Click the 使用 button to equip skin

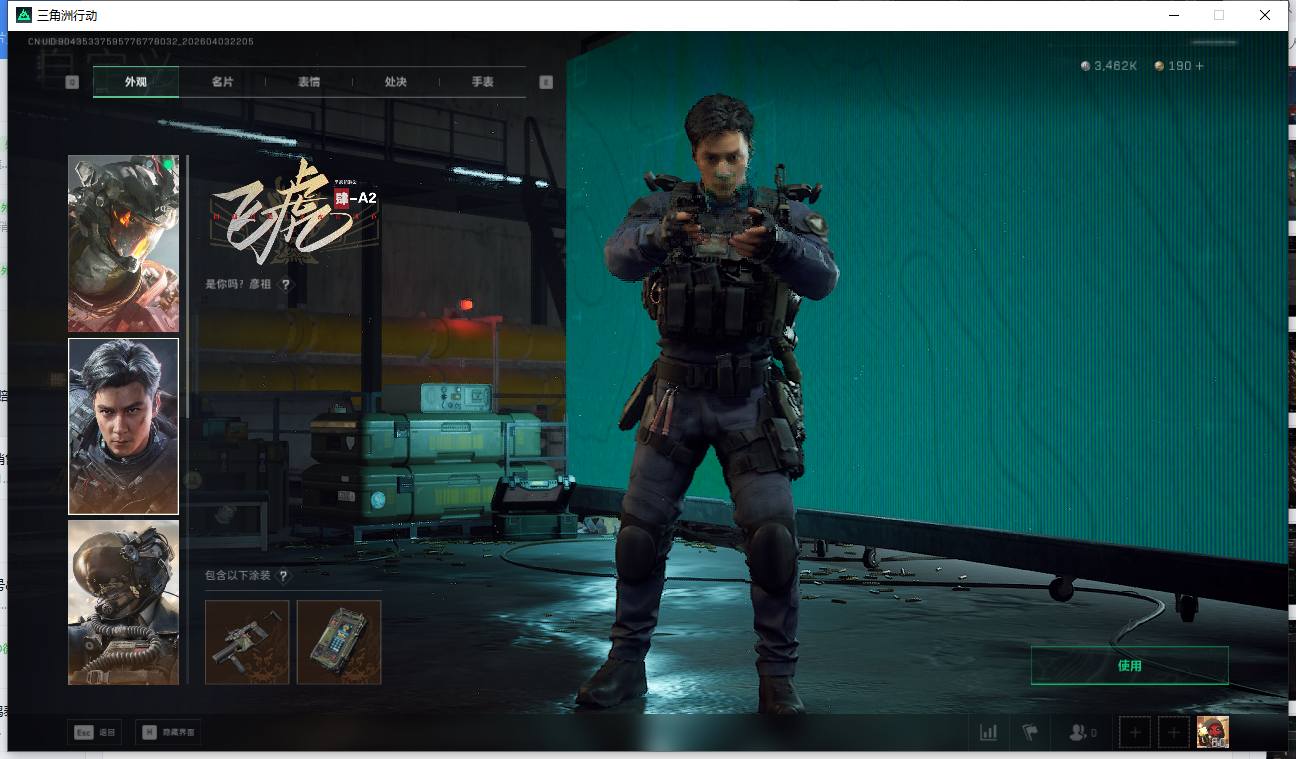coord(1129,666)
